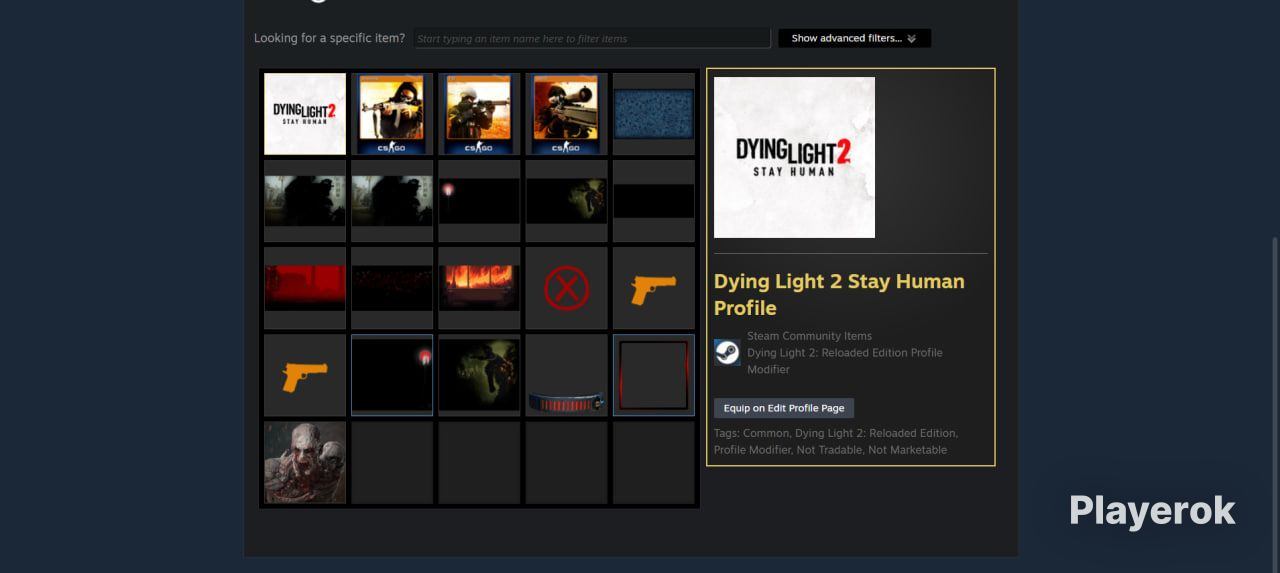Click the Steam logo in item details
The width and height of the screenshot is (1280, 573).
point(727,352)
